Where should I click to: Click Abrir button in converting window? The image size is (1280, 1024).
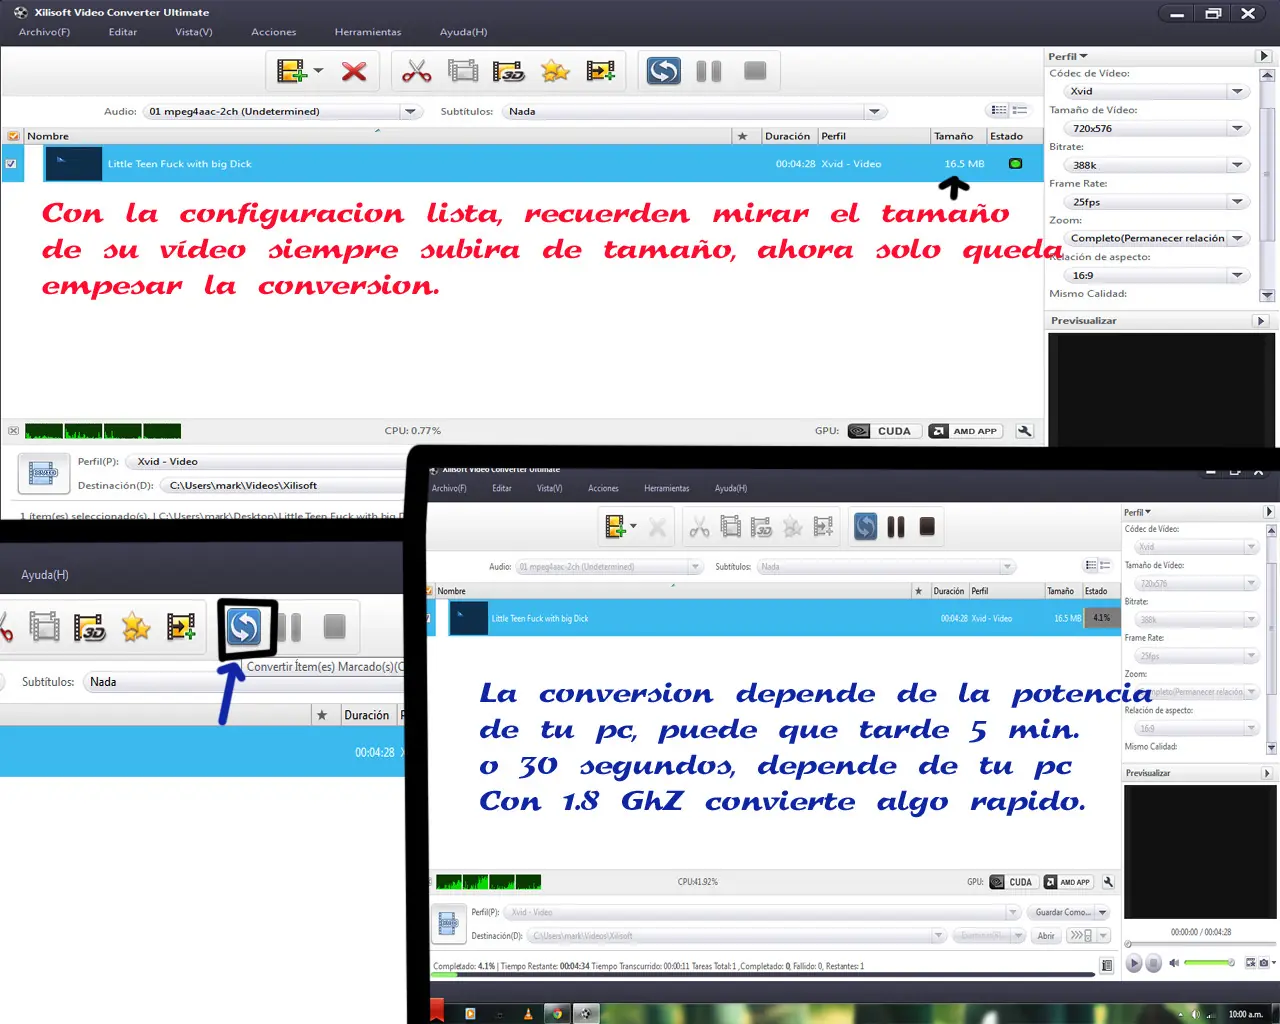[x=1046, y=936]
